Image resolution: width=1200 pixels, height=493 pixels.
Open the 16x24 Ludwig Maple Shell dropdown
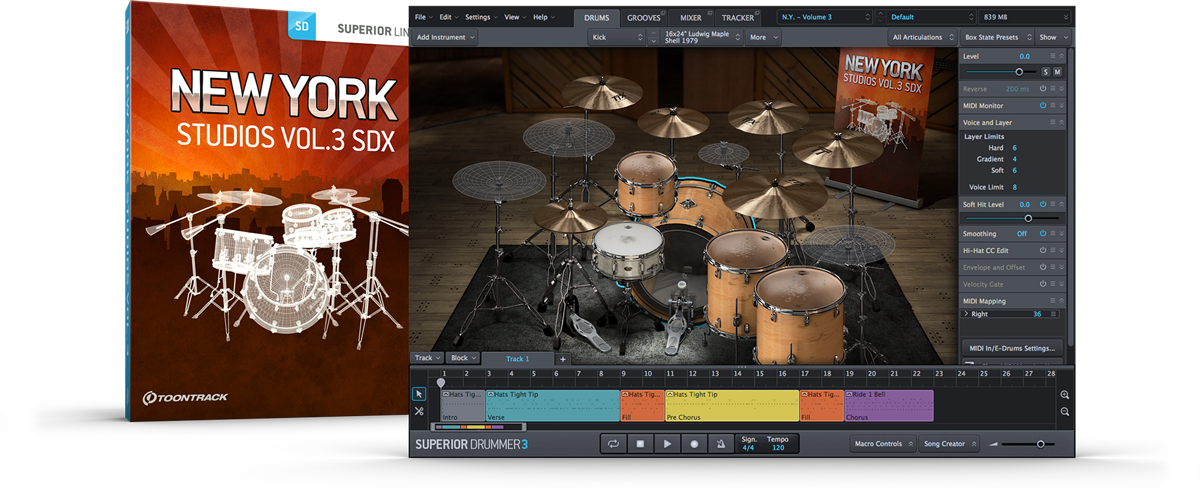(x=703, y=37)
